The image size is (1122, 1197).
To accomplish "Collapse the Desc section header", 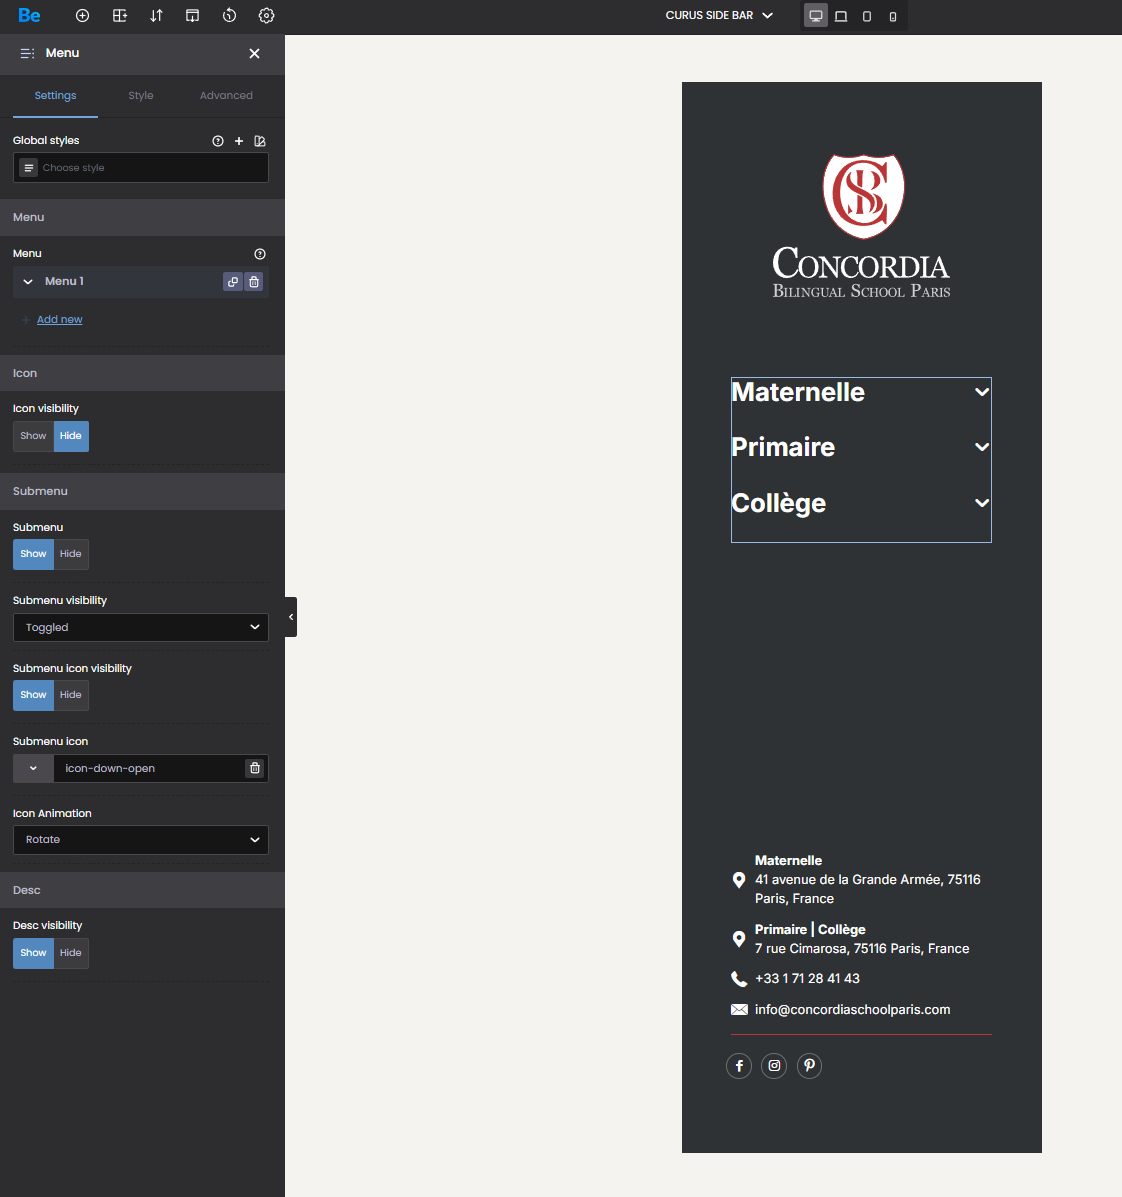I will [142, 890].
